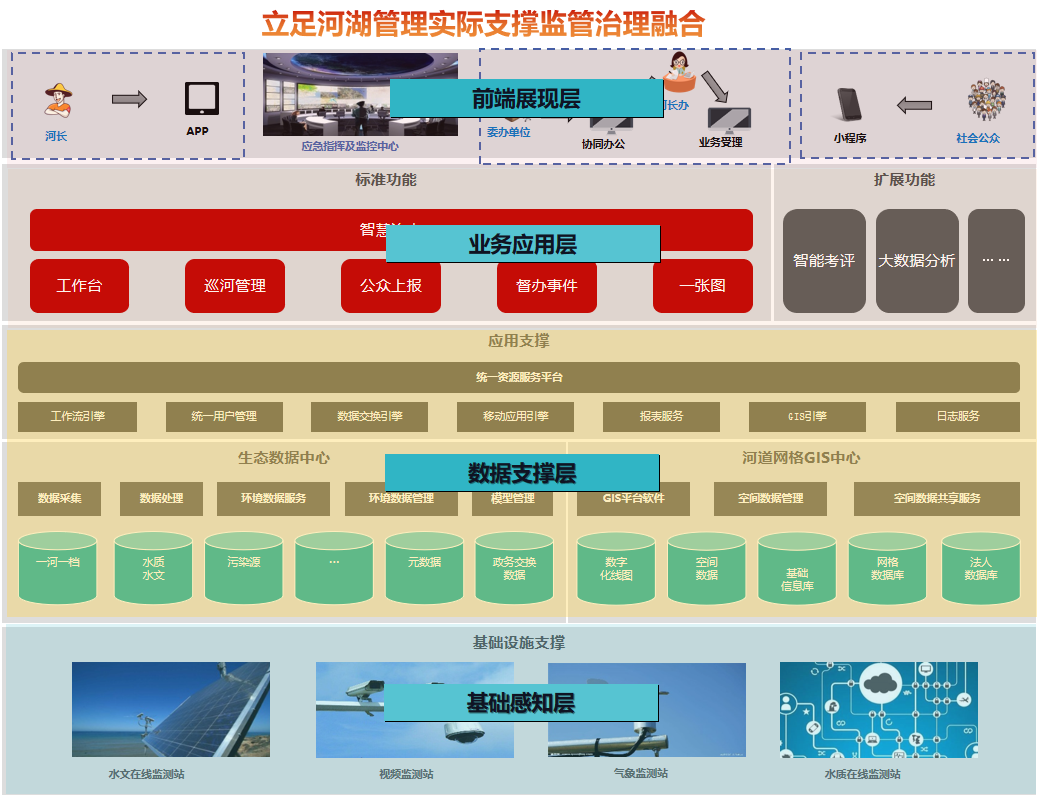The height and width of the screenshot is (801, 1037).
Task: Open the 工作台 module button
Action: [x=79, y=286]
